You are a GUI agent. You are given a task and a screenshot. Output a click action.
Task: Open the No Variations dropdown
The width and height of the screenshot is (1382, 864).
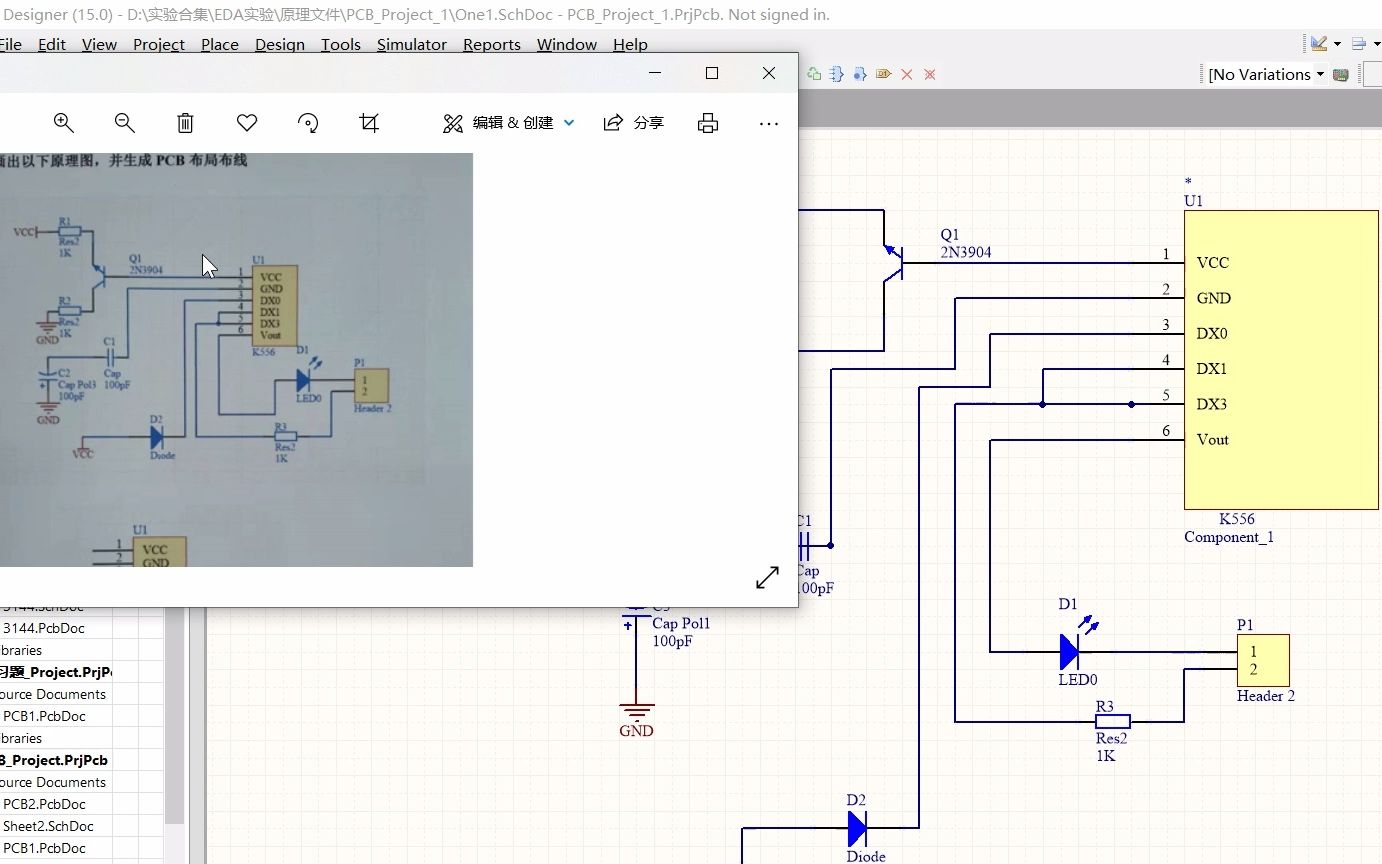coord(1263,74)
